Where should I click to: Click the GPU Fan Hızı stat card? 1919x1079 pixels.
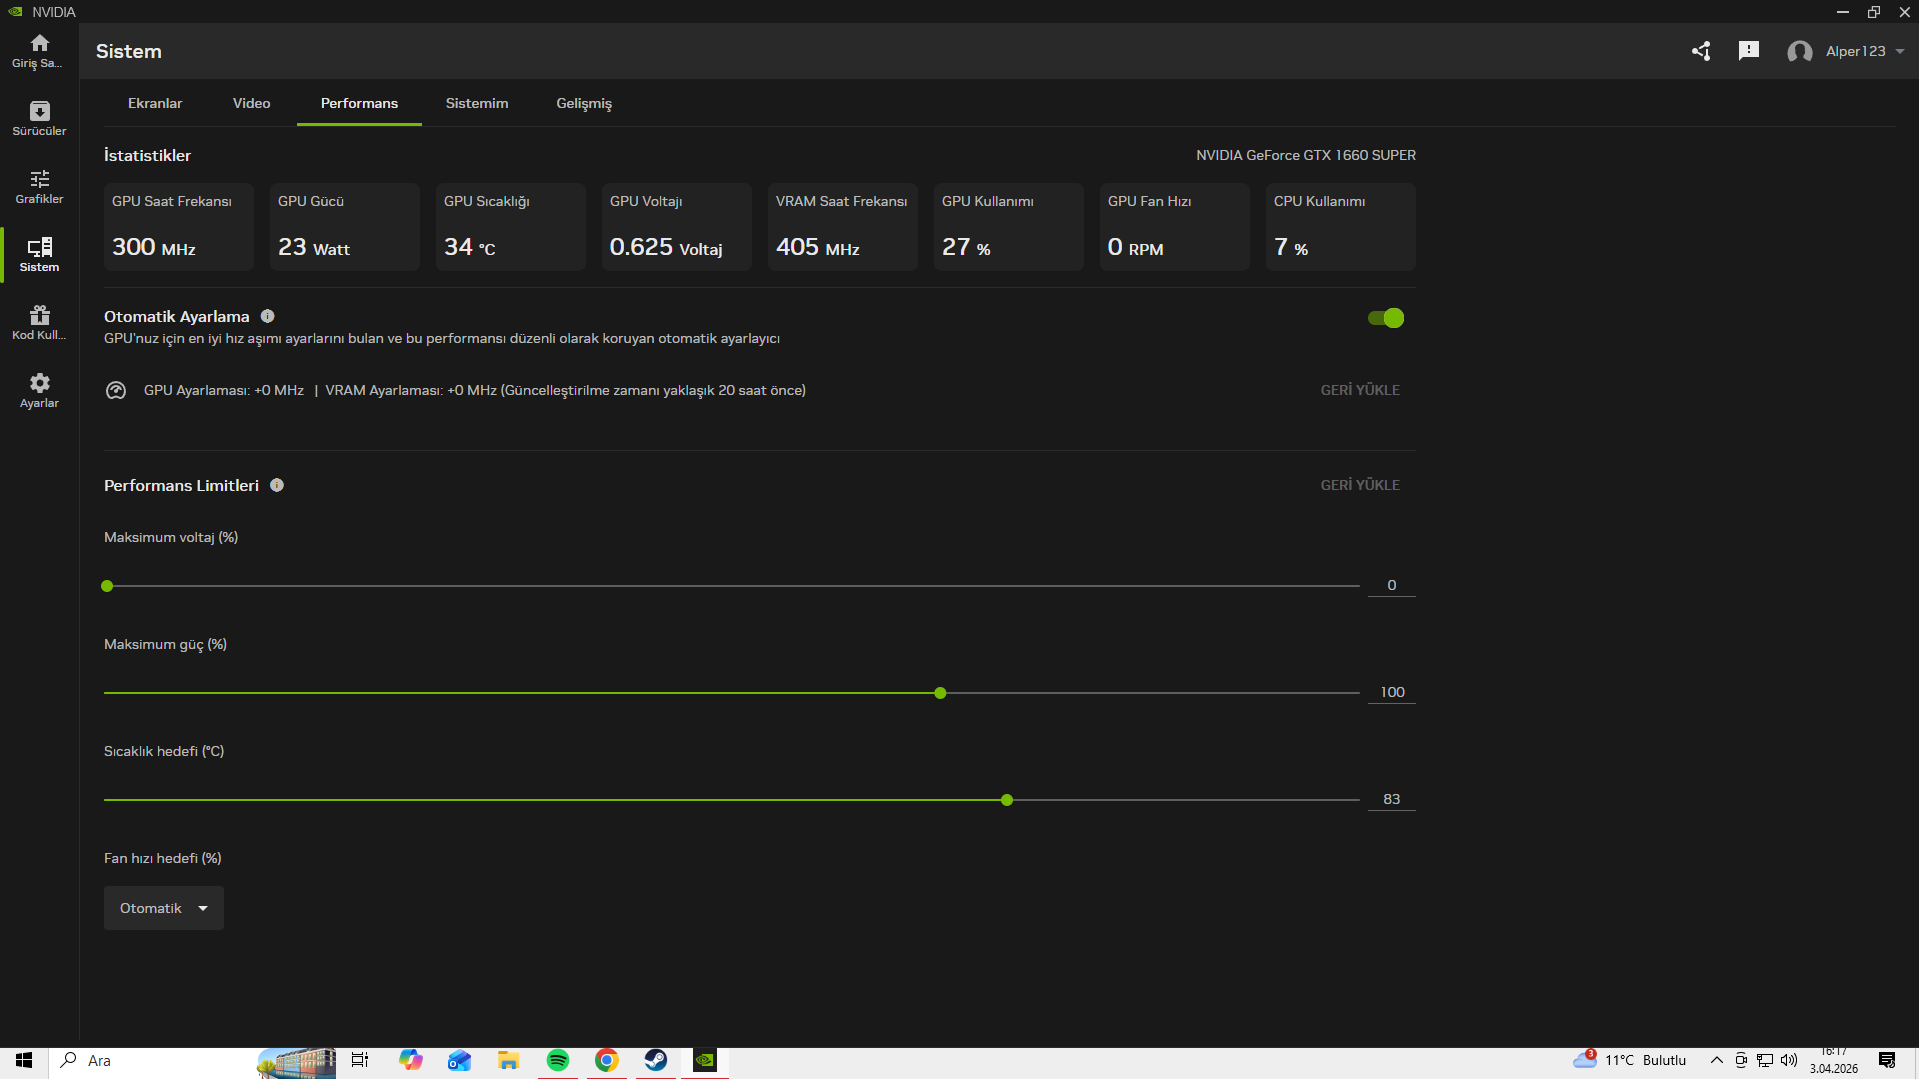(1175, 227)
